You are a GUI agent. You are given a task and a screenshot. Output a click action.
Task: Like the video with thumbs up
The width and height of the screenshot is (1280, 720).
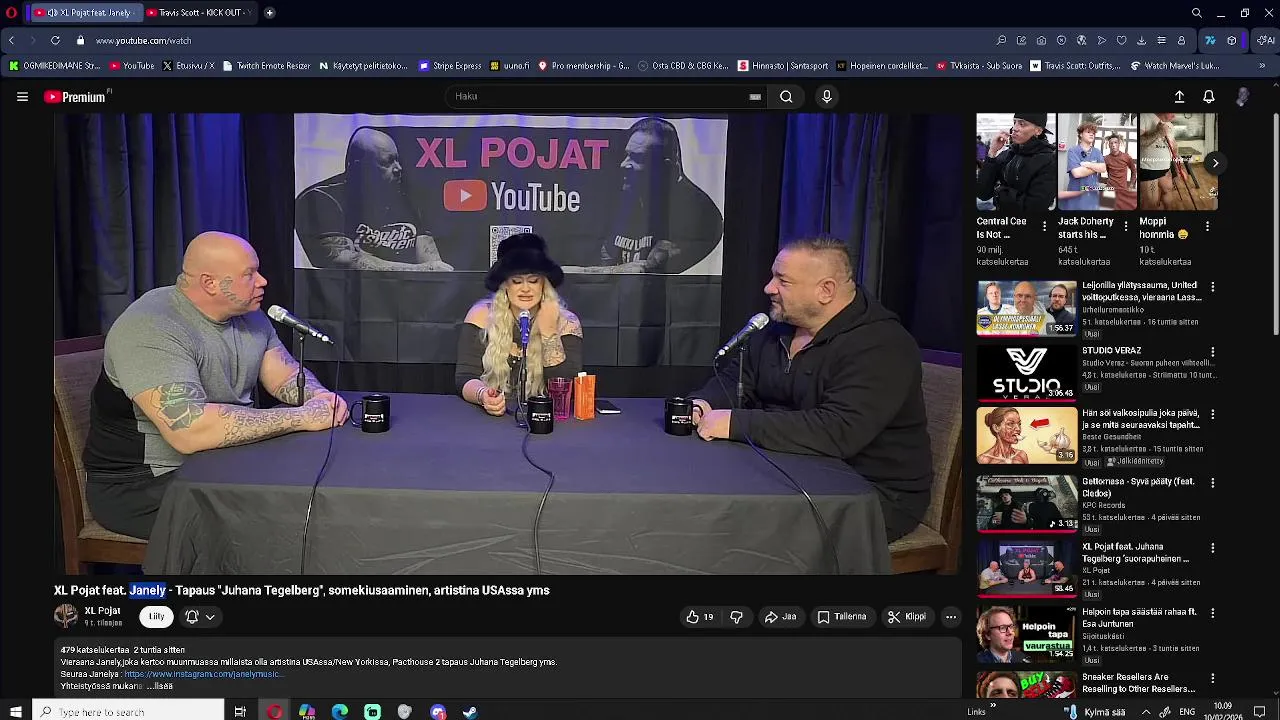click(699, 617)
